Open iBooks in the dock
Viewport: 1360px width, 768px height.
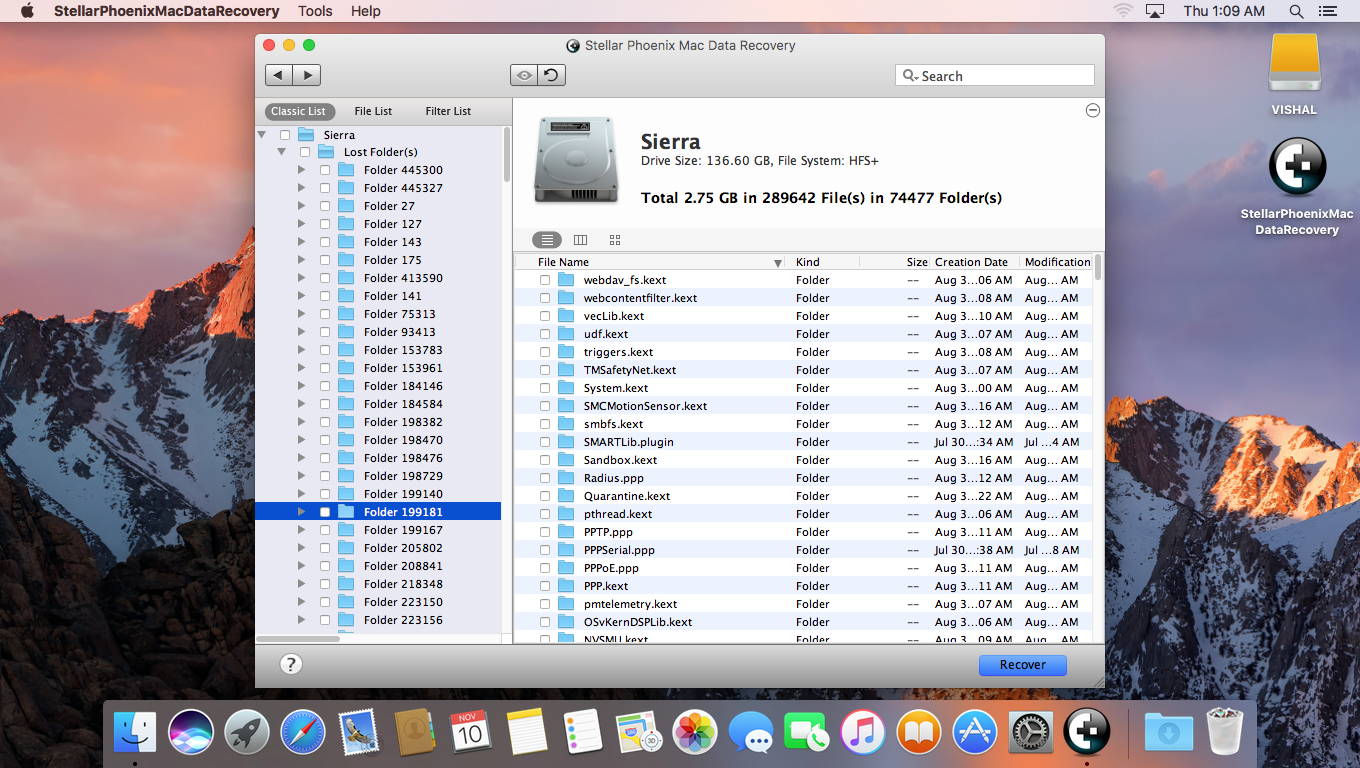click(x=919, y=733)
